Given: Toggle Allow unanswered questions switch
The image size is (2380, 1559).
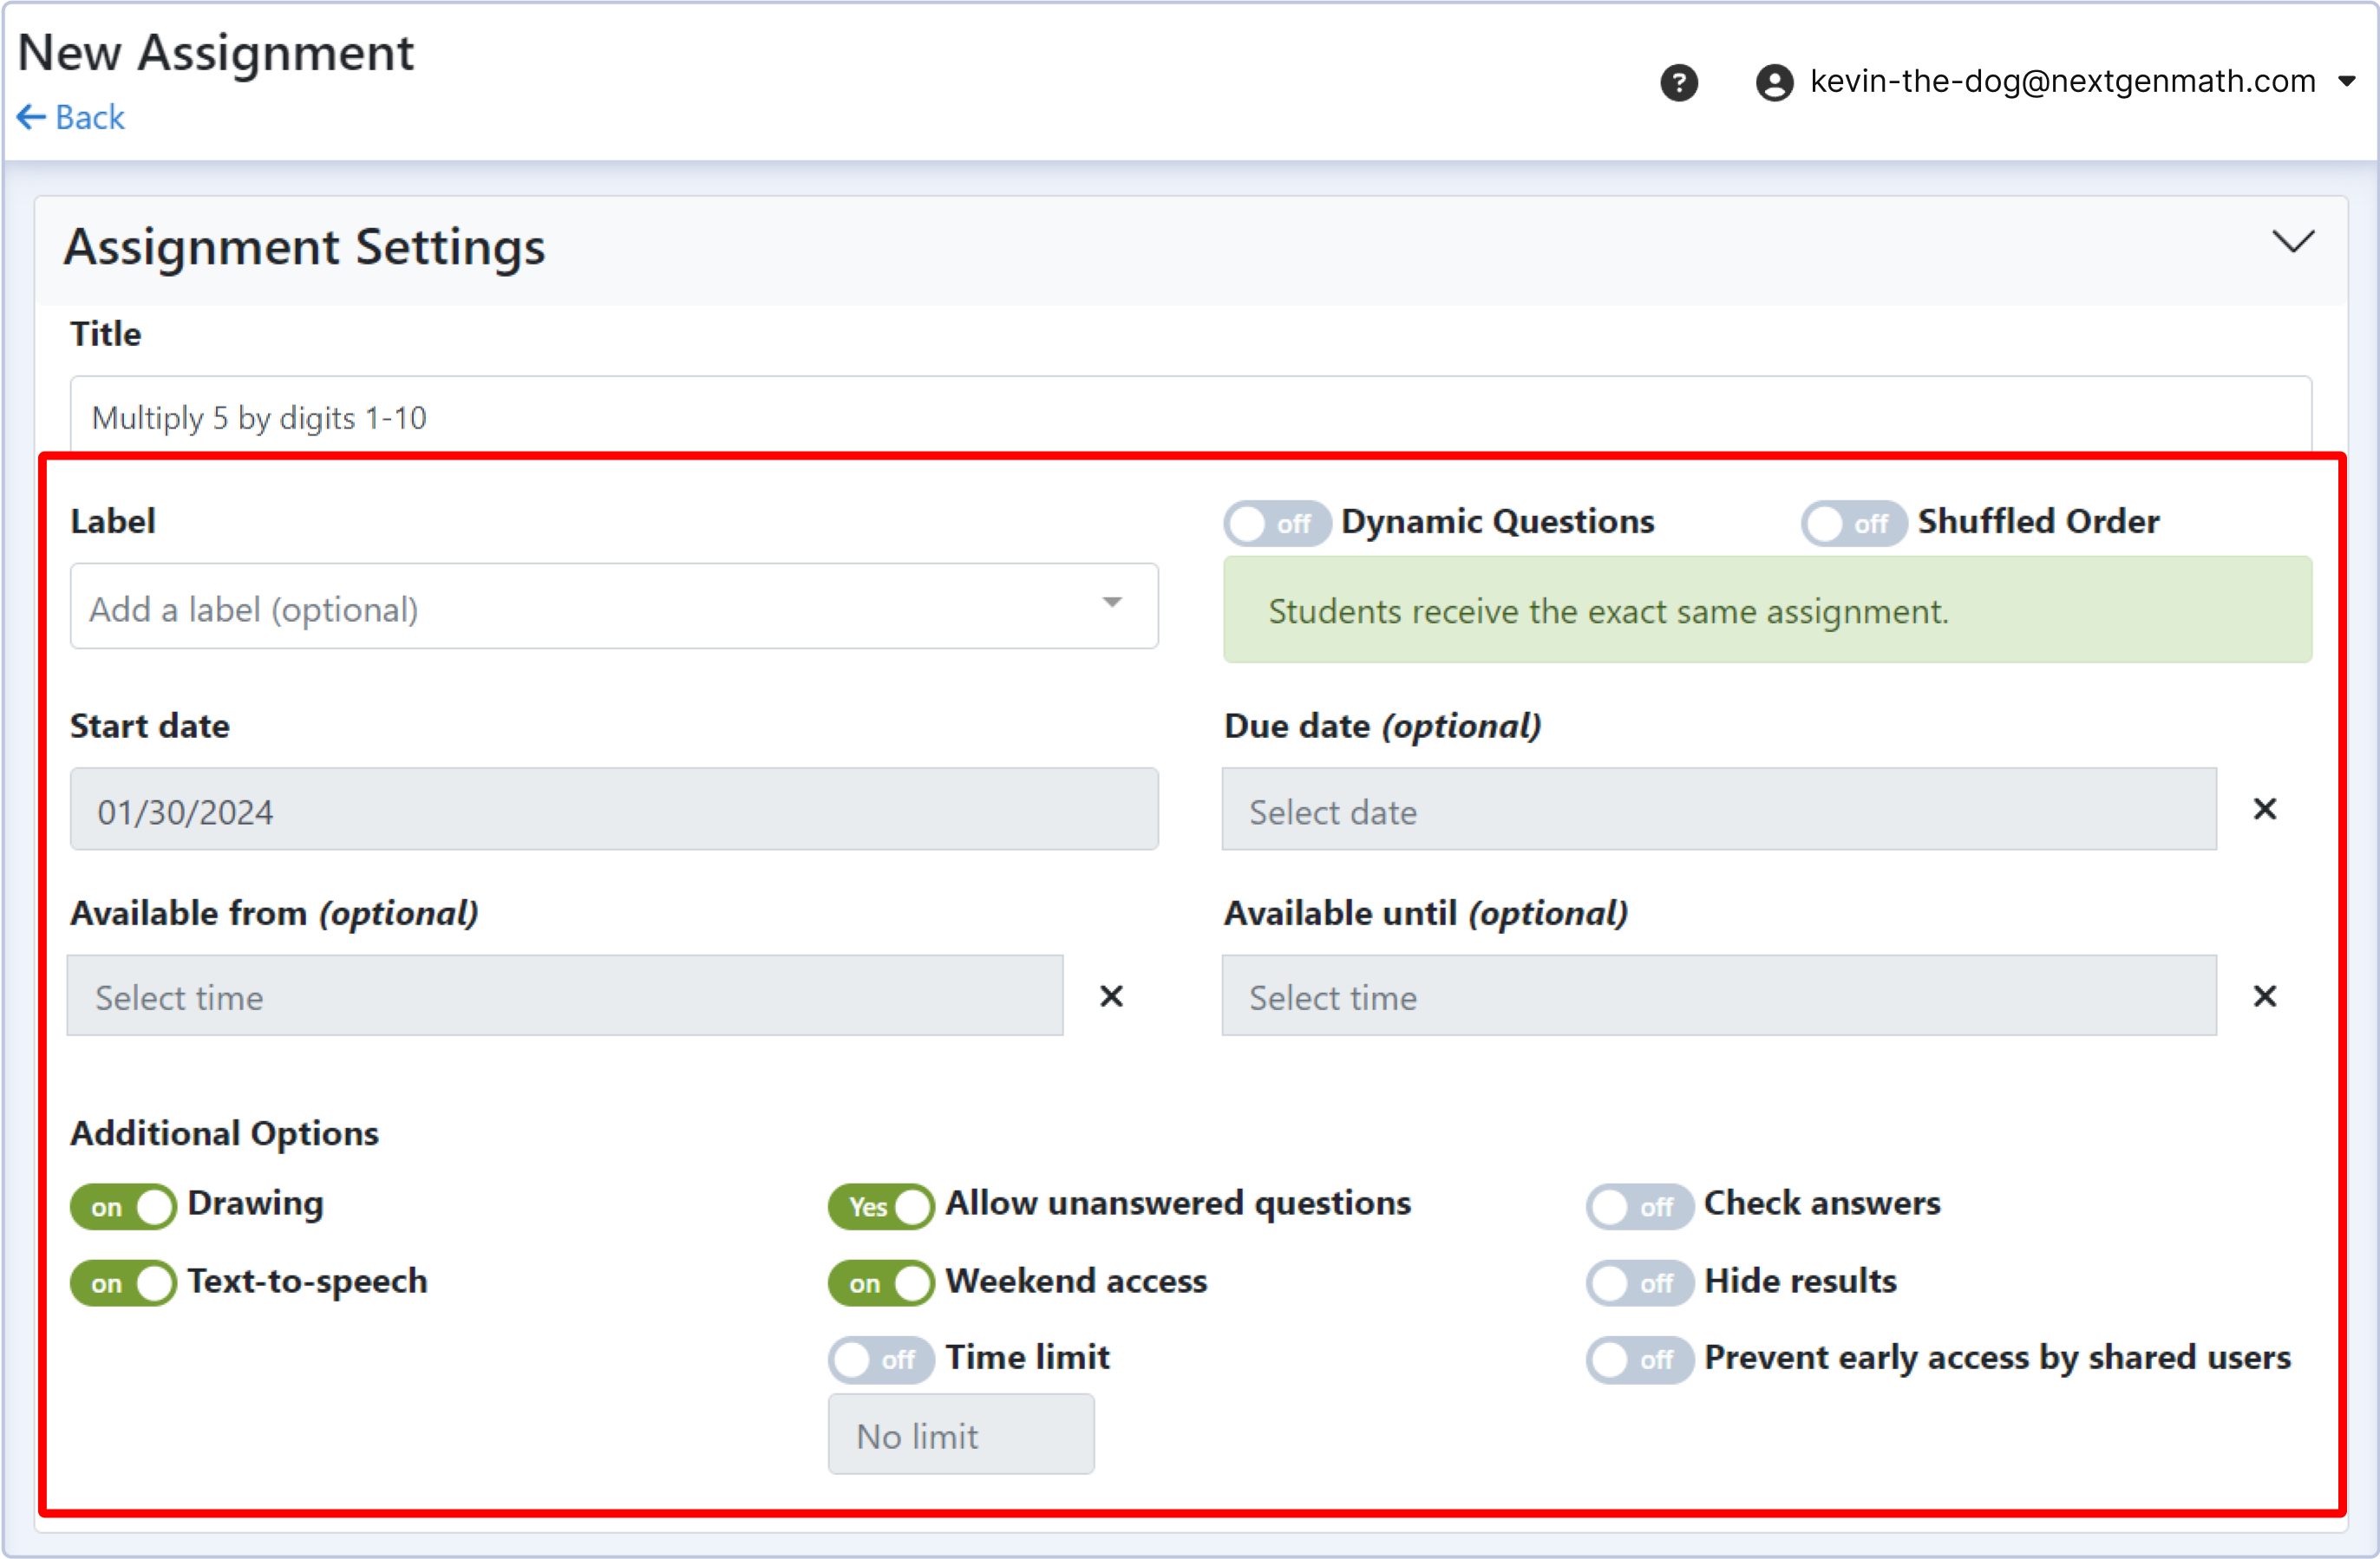Looking at the screenshot, I should pos(881,1206).
